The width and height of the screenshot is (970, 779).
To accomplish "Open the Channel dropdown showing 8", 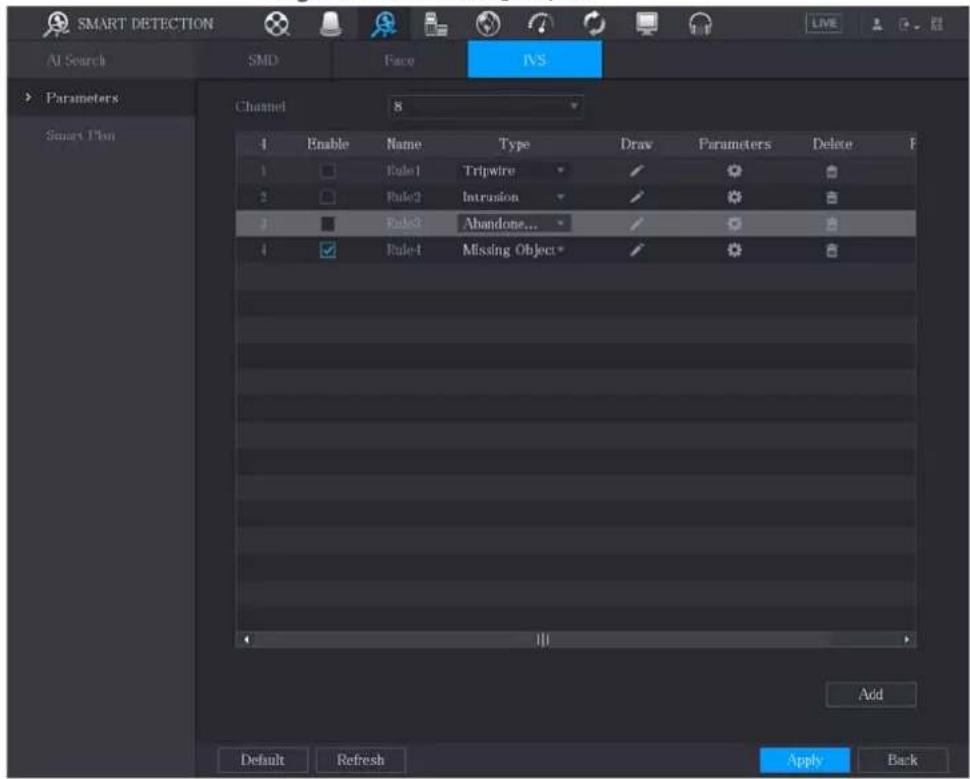I will 485,106.
